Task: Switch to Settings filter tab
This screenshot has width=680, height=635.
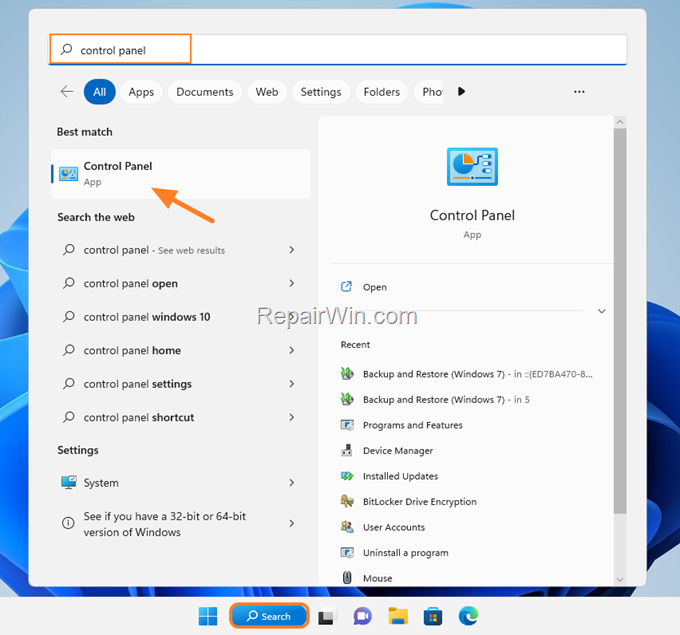Action: pyautogui.click(x=321, y=92)
